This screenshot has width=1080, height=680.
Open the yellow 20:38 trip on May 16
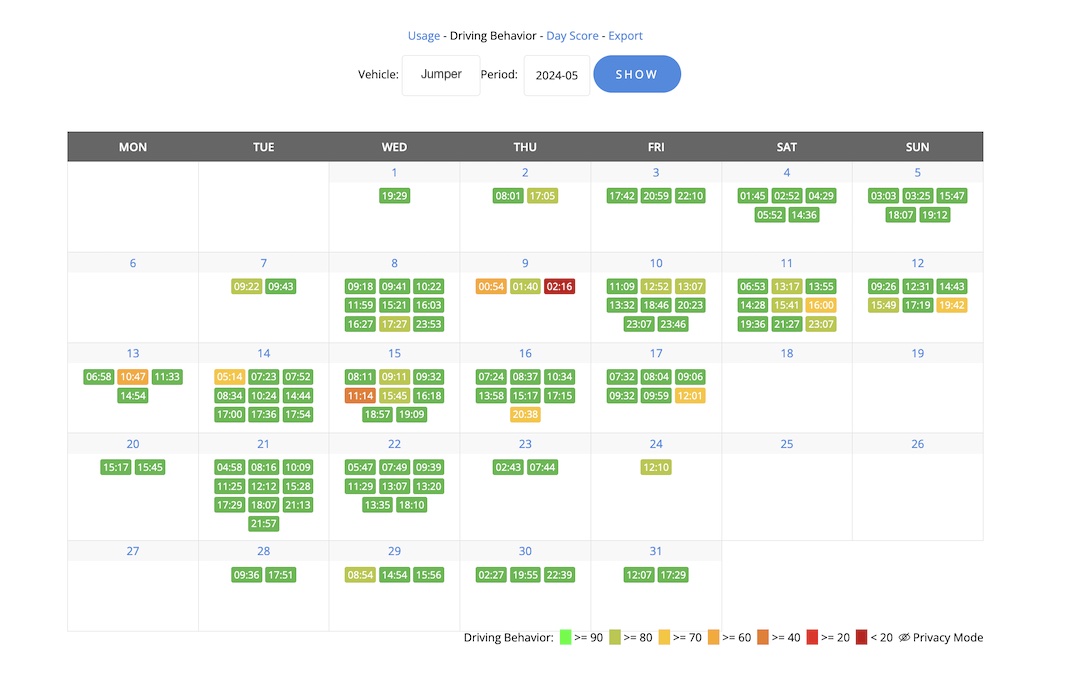tap(525, 415)
